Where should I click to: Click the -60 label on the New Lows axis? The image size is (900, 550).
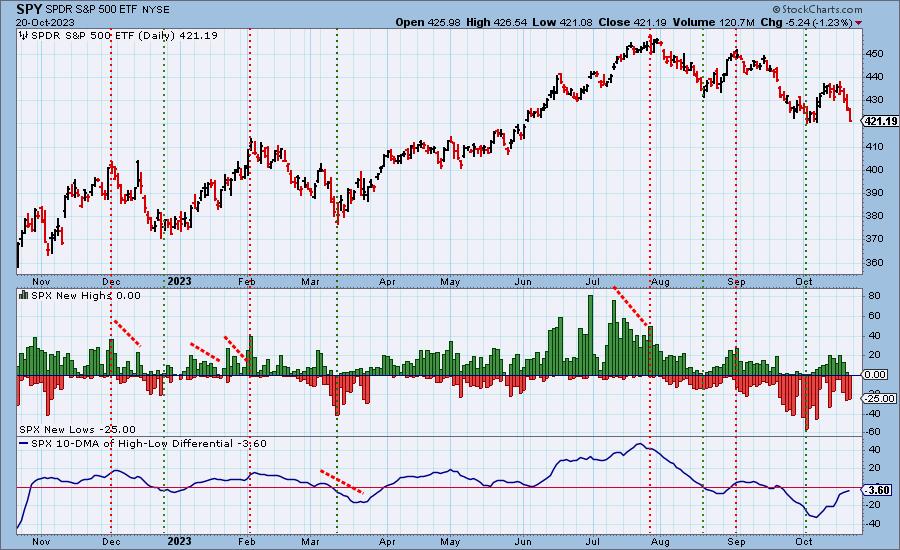point(874,432)
